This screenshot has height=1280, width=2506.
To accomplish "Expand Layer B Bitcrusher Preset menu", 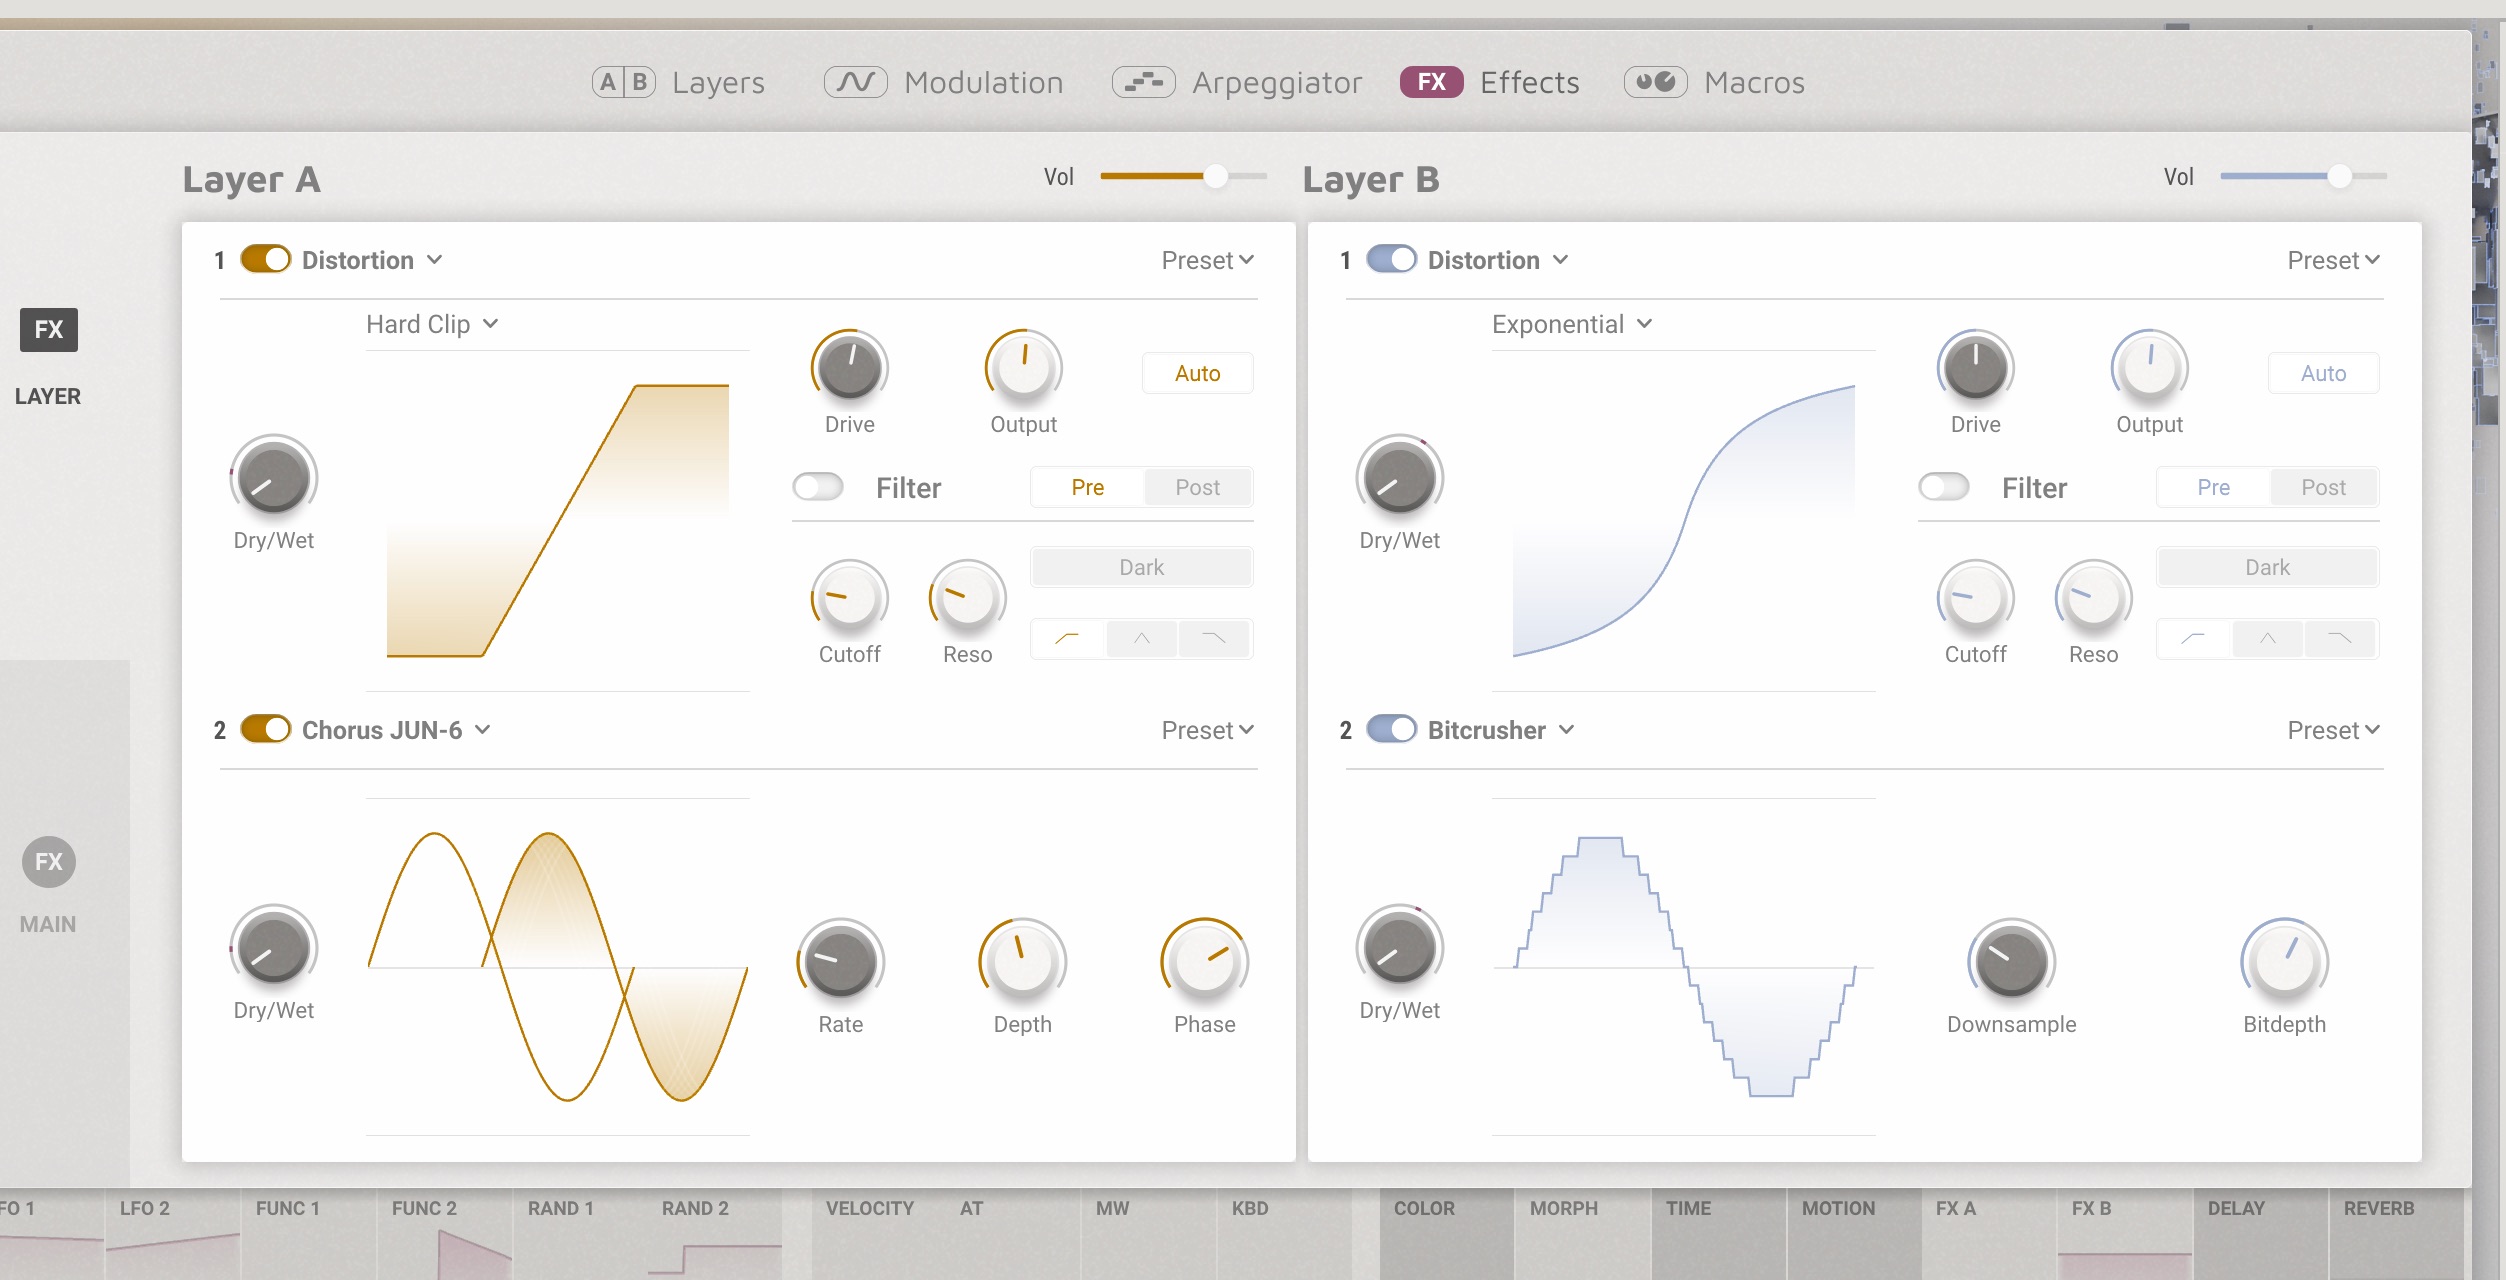I will [2332, 730].
